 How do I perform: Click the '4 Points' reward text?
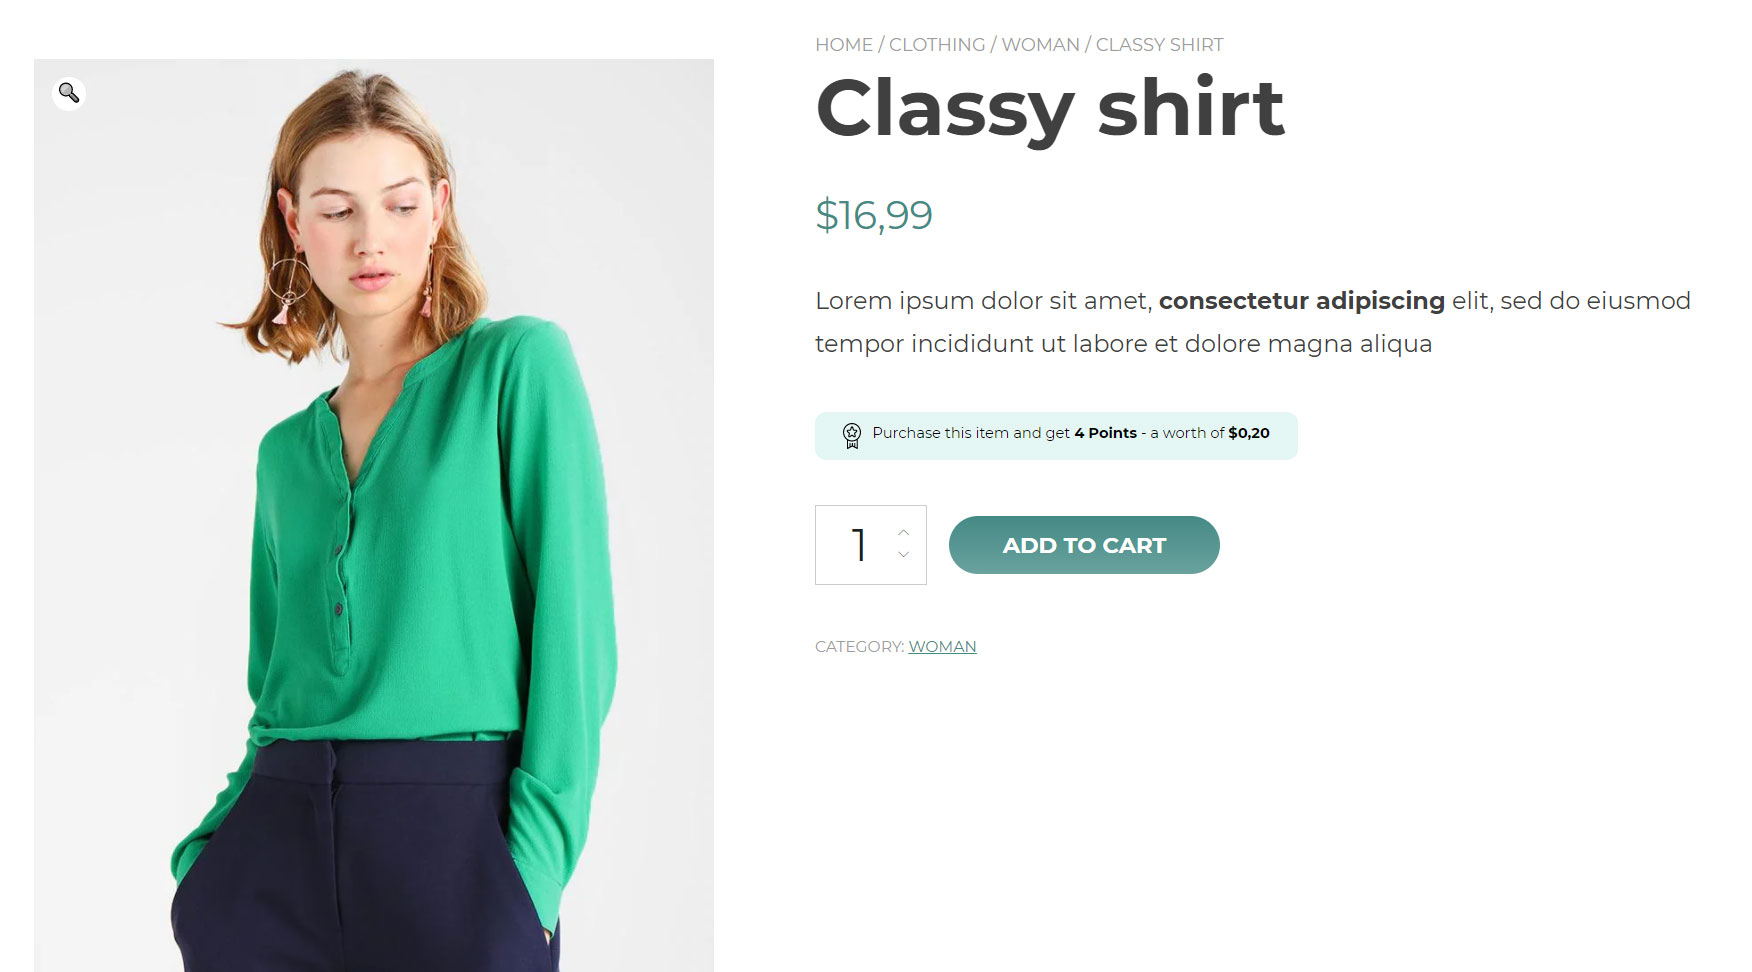[x=1105, y=433]
